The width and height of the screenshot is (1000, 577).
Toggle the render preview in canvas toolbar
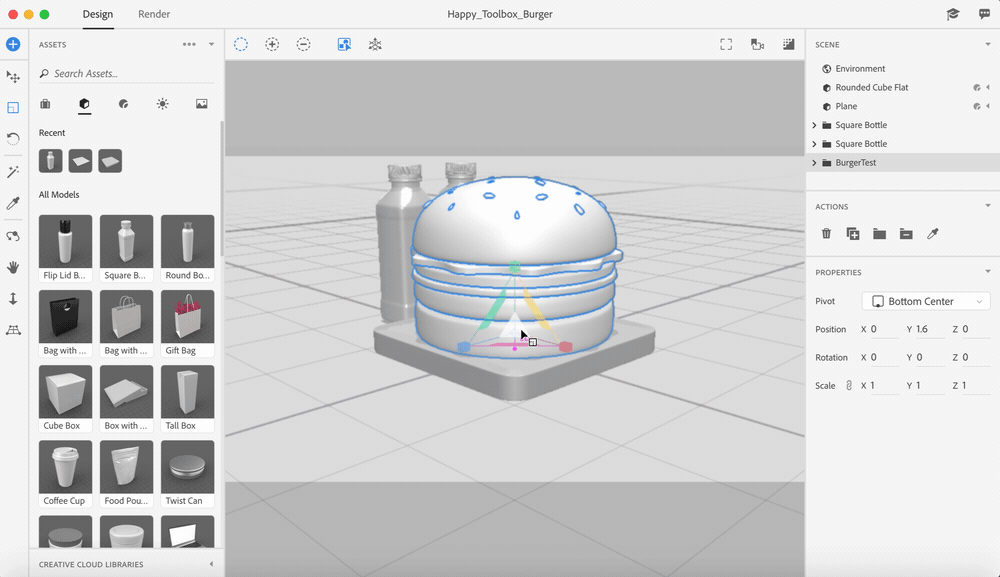pyautogui.click(x=789, y=44)
